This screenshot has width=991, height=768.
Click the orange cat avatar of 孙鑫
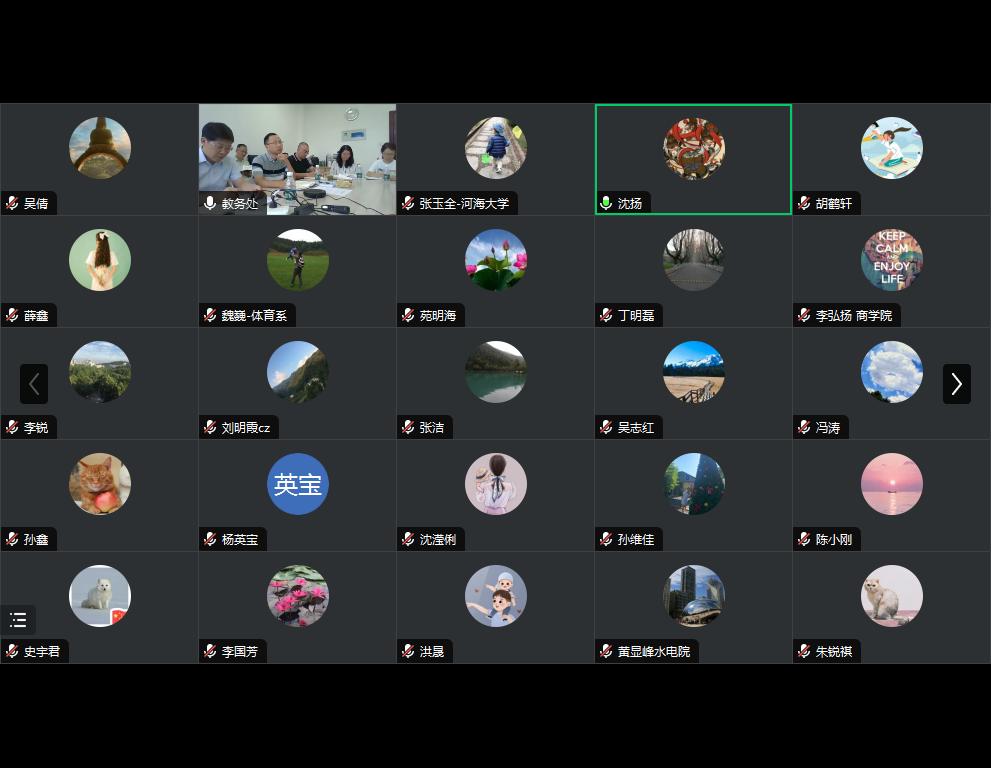(100, 484)
